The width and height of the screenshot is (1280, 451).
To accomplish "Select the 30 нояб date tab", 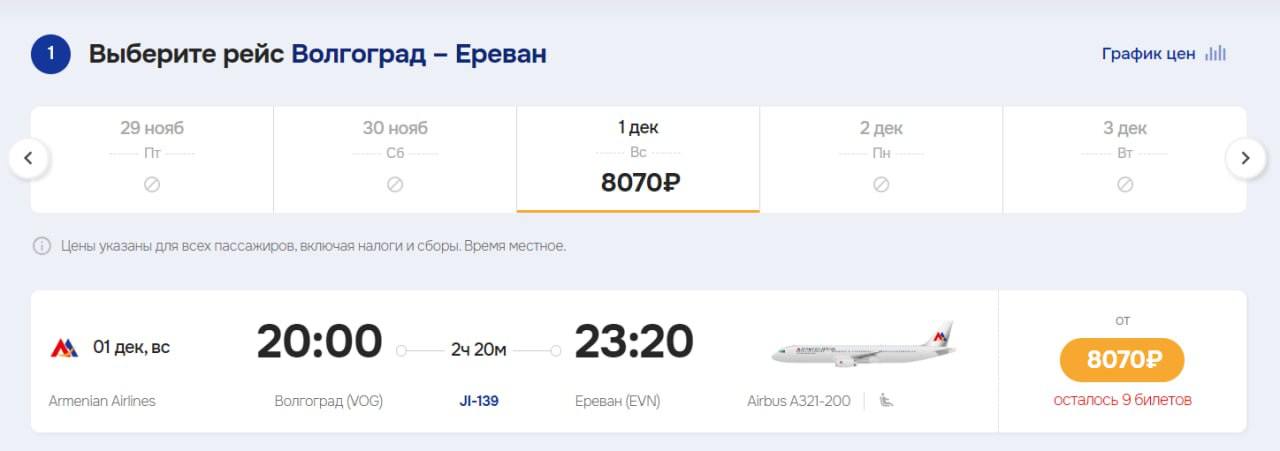I will [x=395, y=159].
